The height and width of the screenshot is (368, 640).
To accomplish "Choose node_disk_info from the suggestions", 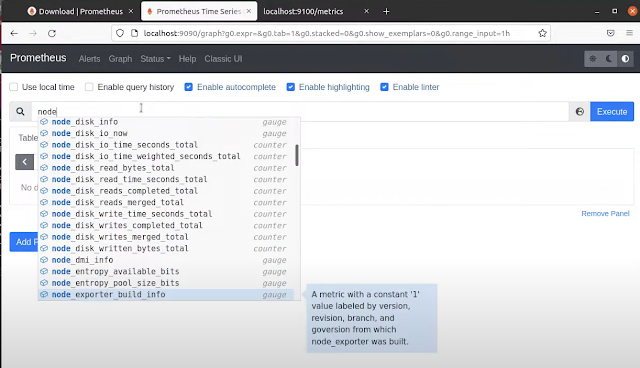I will (166, 122).
